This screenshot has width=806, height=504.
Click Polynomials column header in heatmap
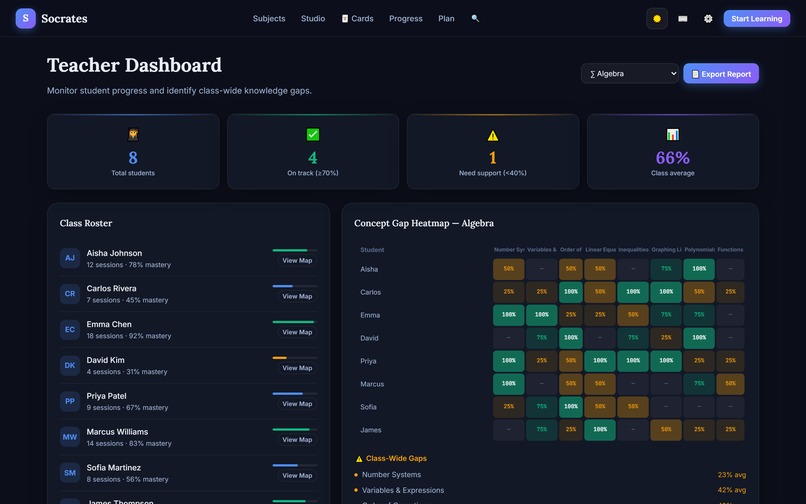click(x=699, y=250)
